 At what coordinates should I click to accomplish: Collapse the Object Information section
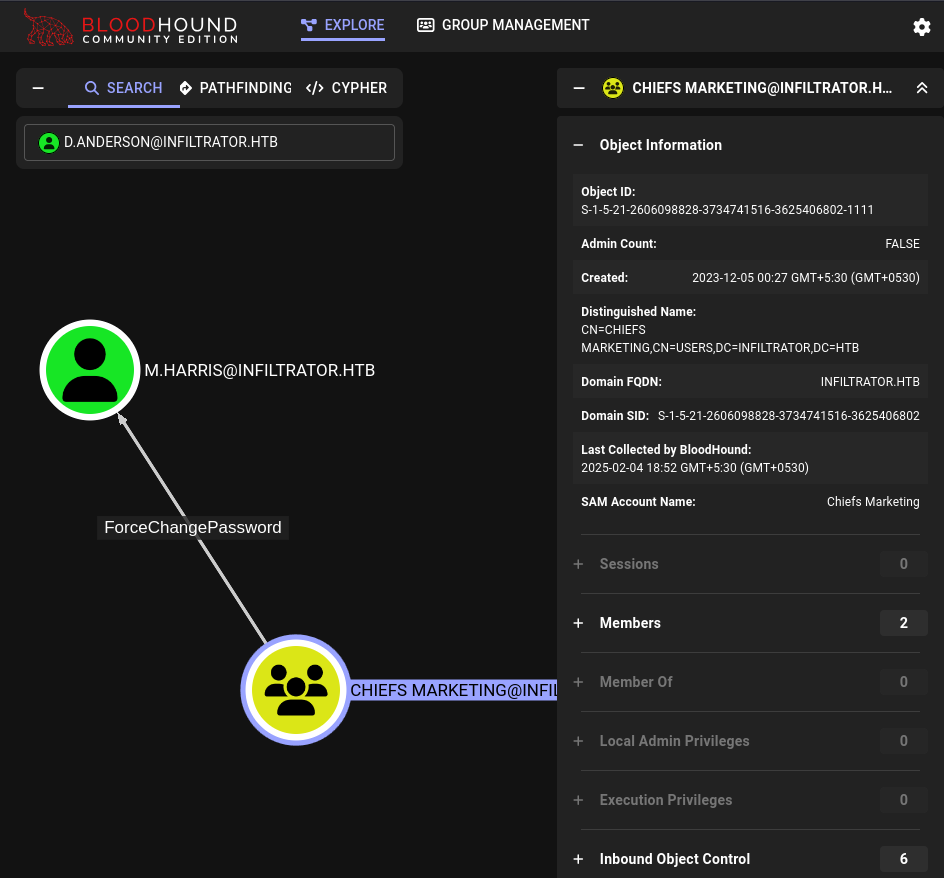pyautogui.click(x=578, y=145)
